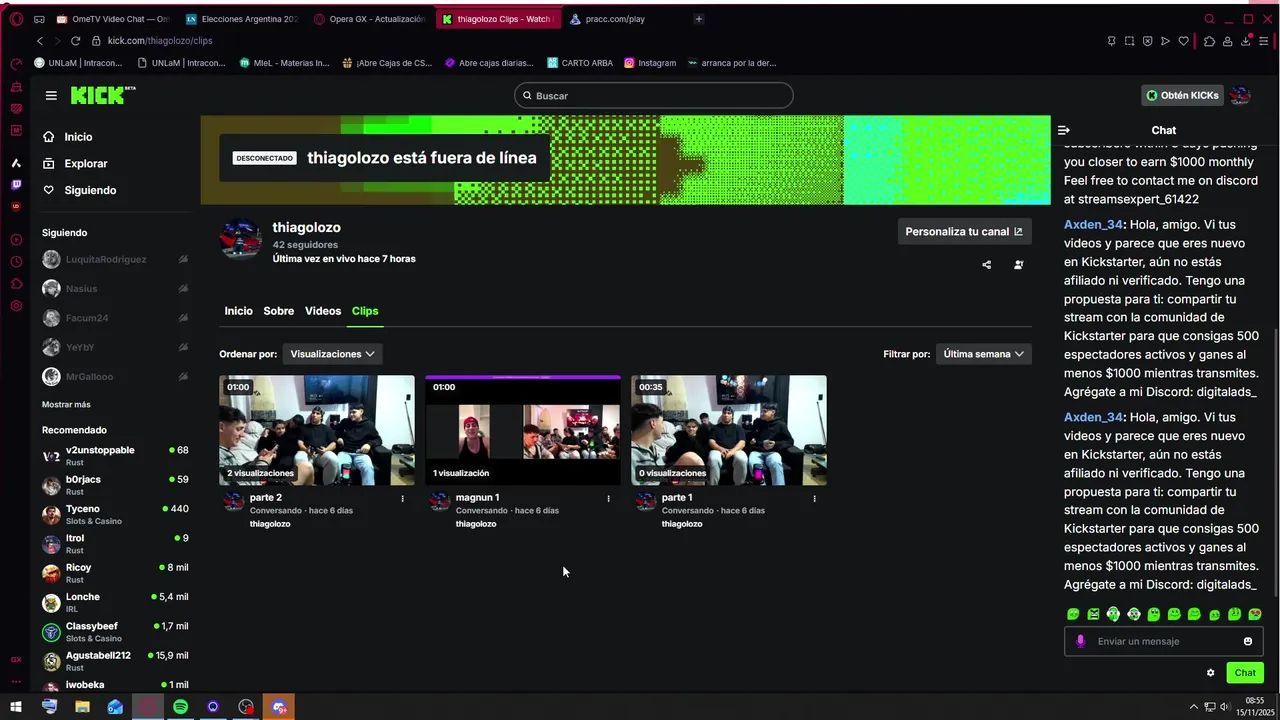Open the Kick hamburger menu

click(51, 95)
